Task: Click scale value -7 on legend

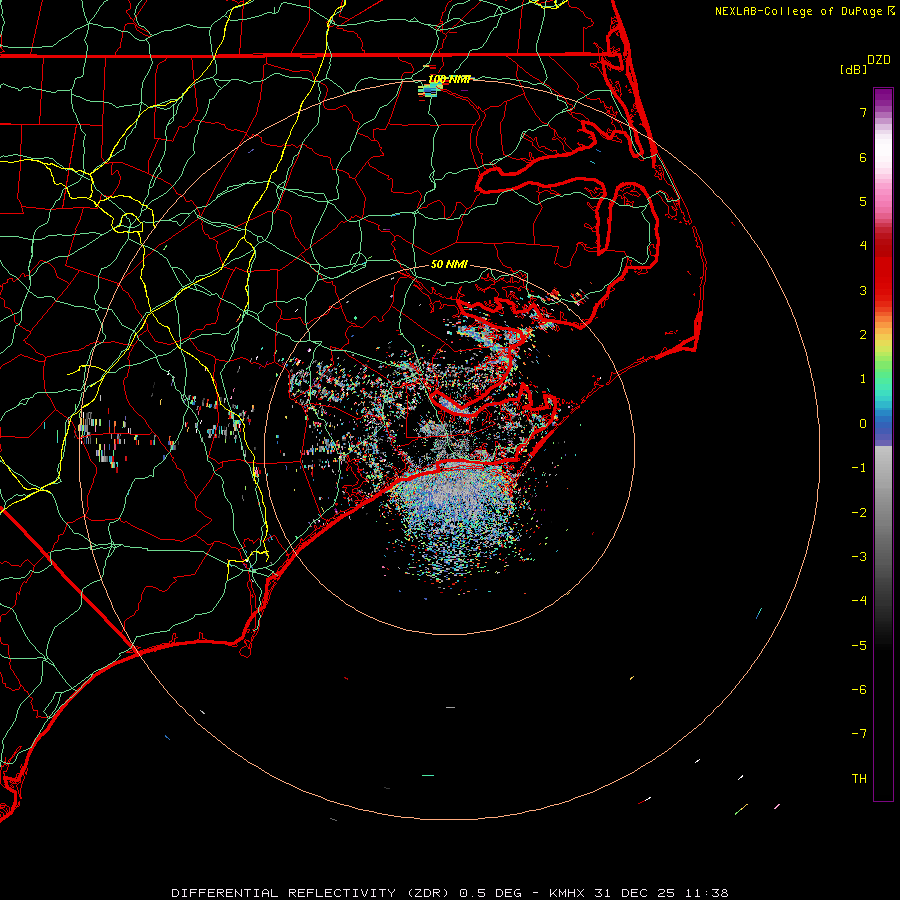Action: point(859,734)
